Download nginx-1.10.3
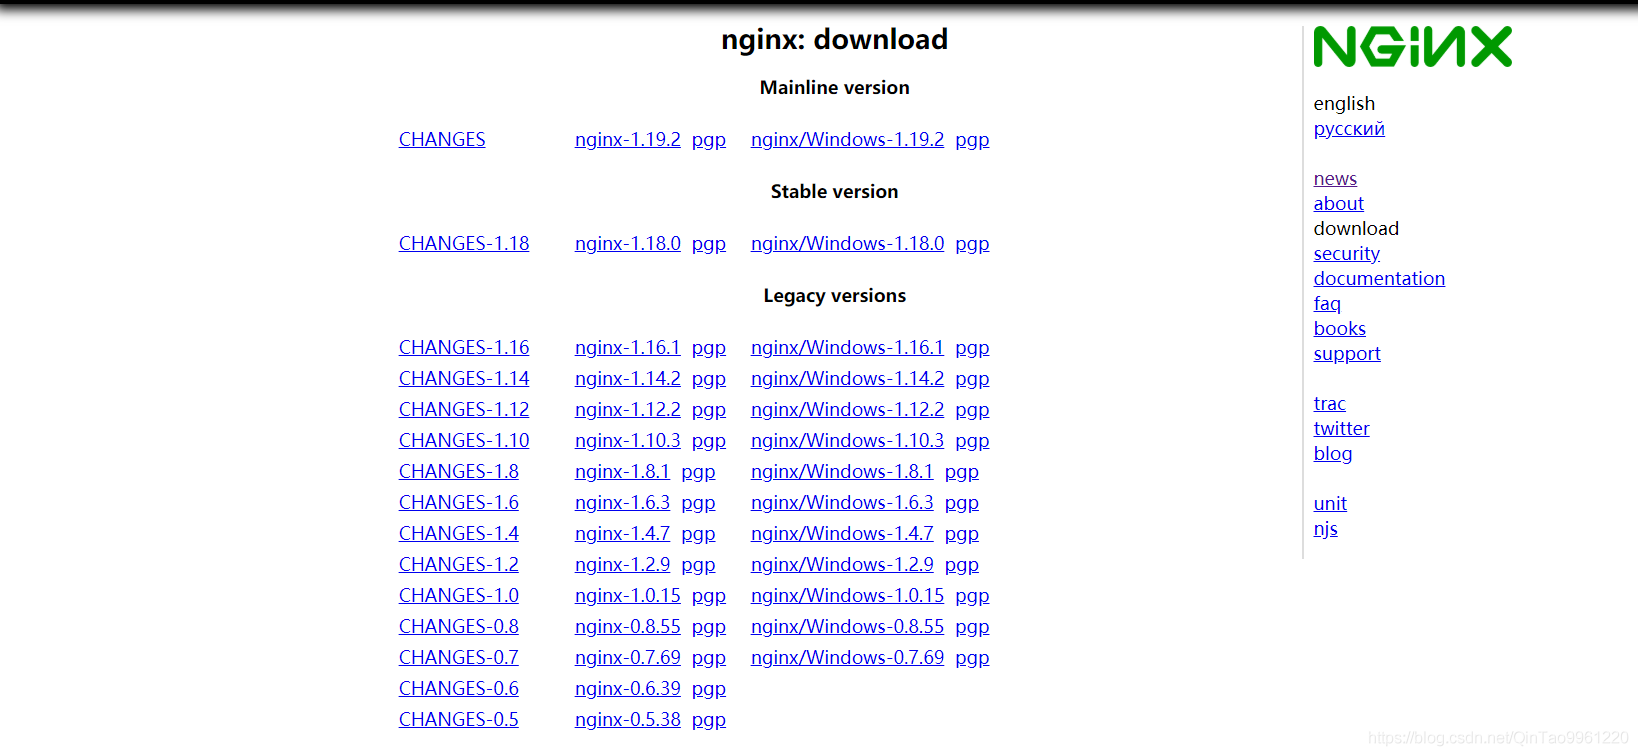1638x756 pixels. pos(628,441)
